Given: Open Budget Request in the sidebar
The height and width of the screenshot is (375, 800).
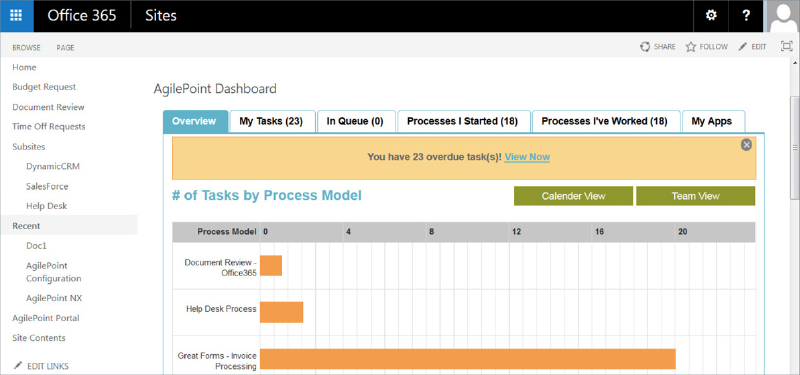Looking at the screenshot, I should (44, 87).
